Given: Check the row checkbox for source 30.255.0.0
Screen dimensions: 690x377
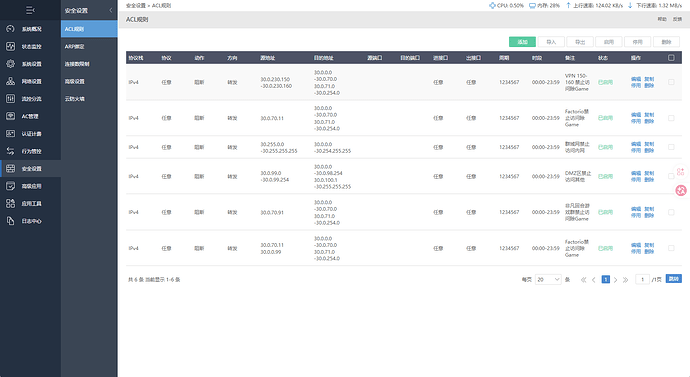Looking at the screenshot, I should click(671, 147).
